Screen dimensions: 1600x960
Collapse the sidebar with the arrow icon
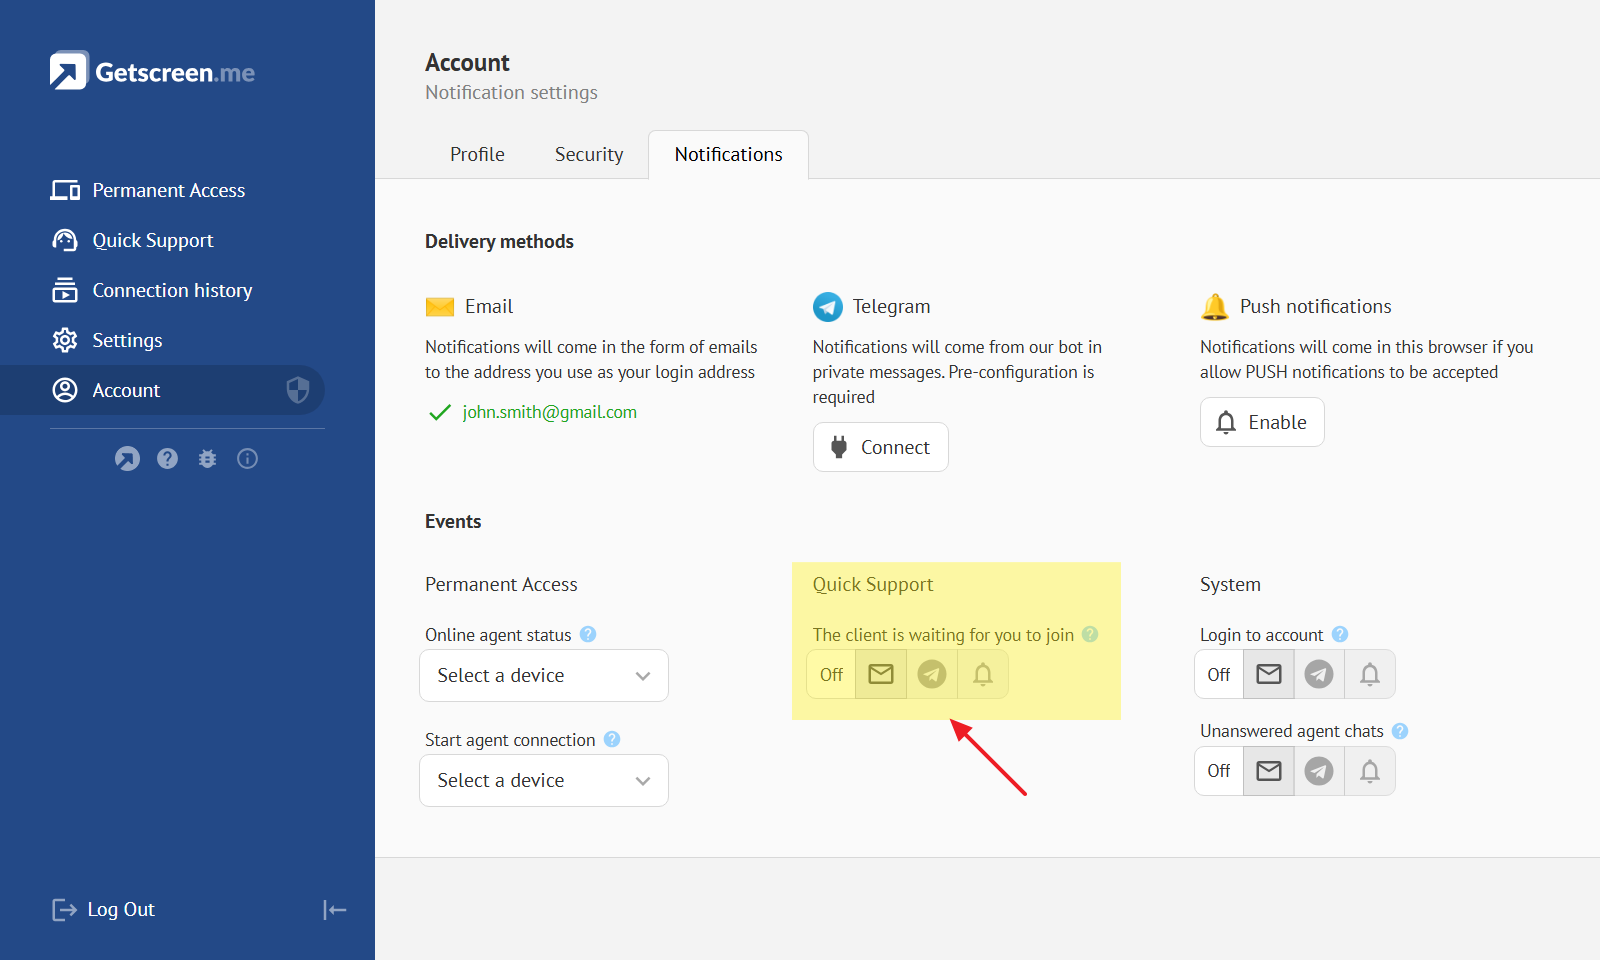pos(334,910)
